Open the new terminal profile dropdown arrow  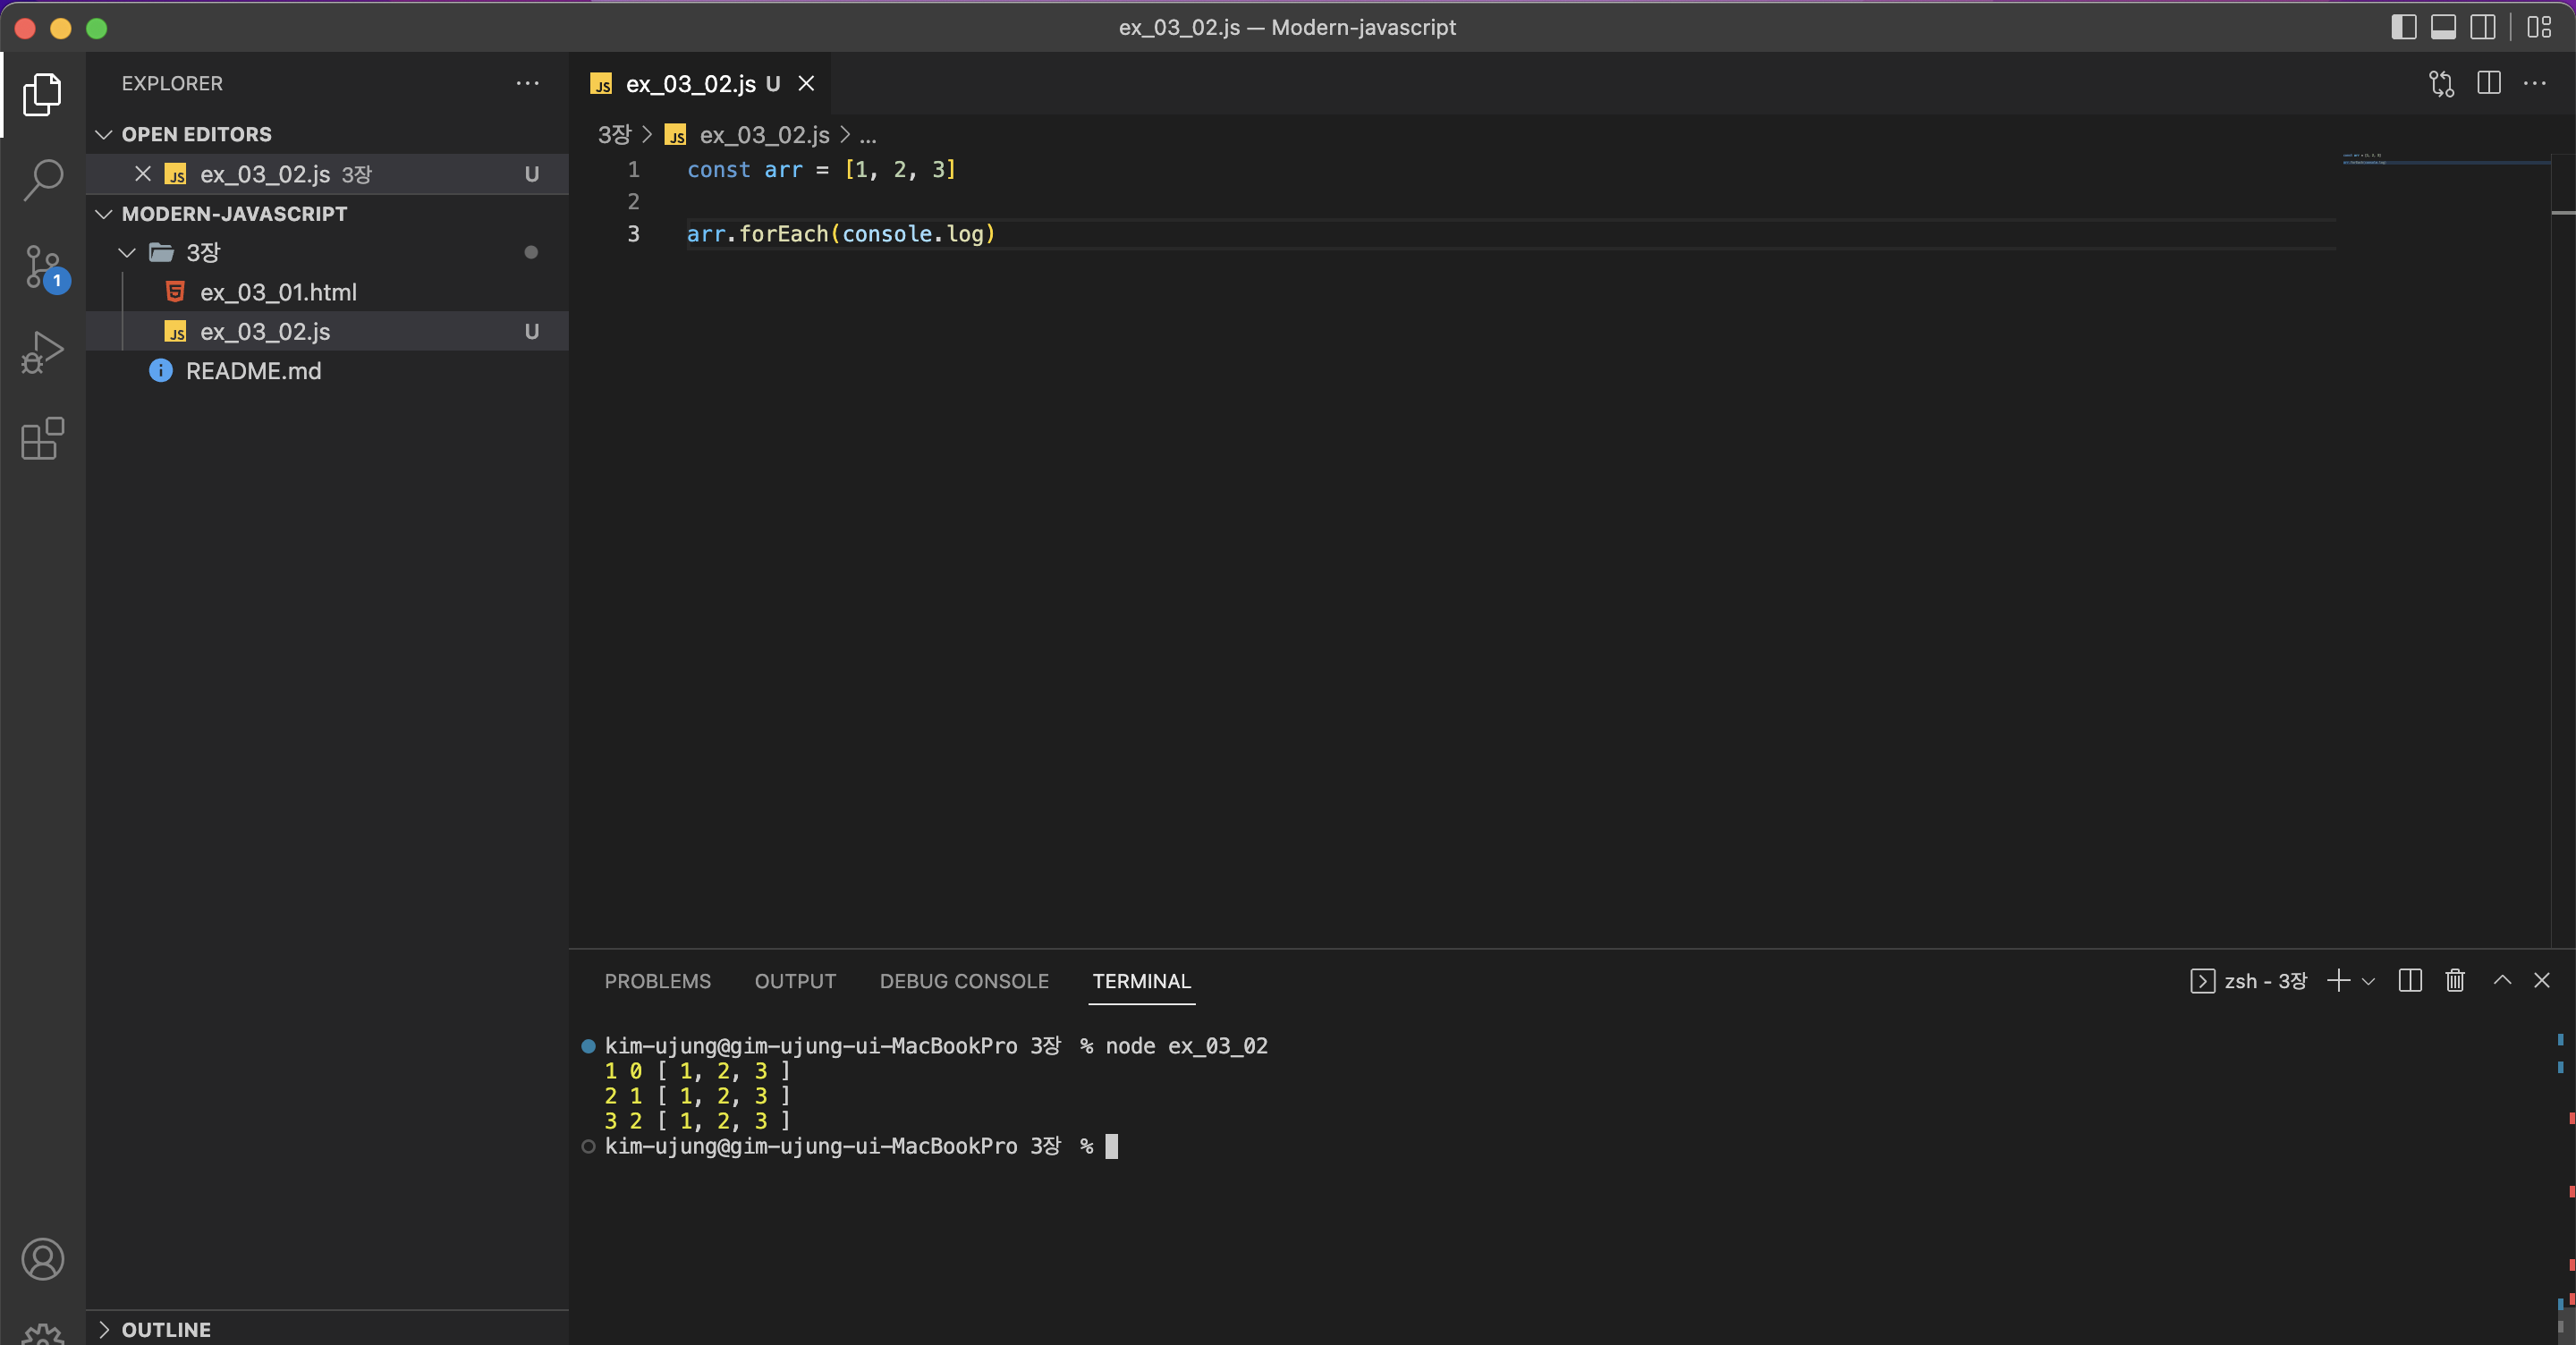pos(2368,981)
